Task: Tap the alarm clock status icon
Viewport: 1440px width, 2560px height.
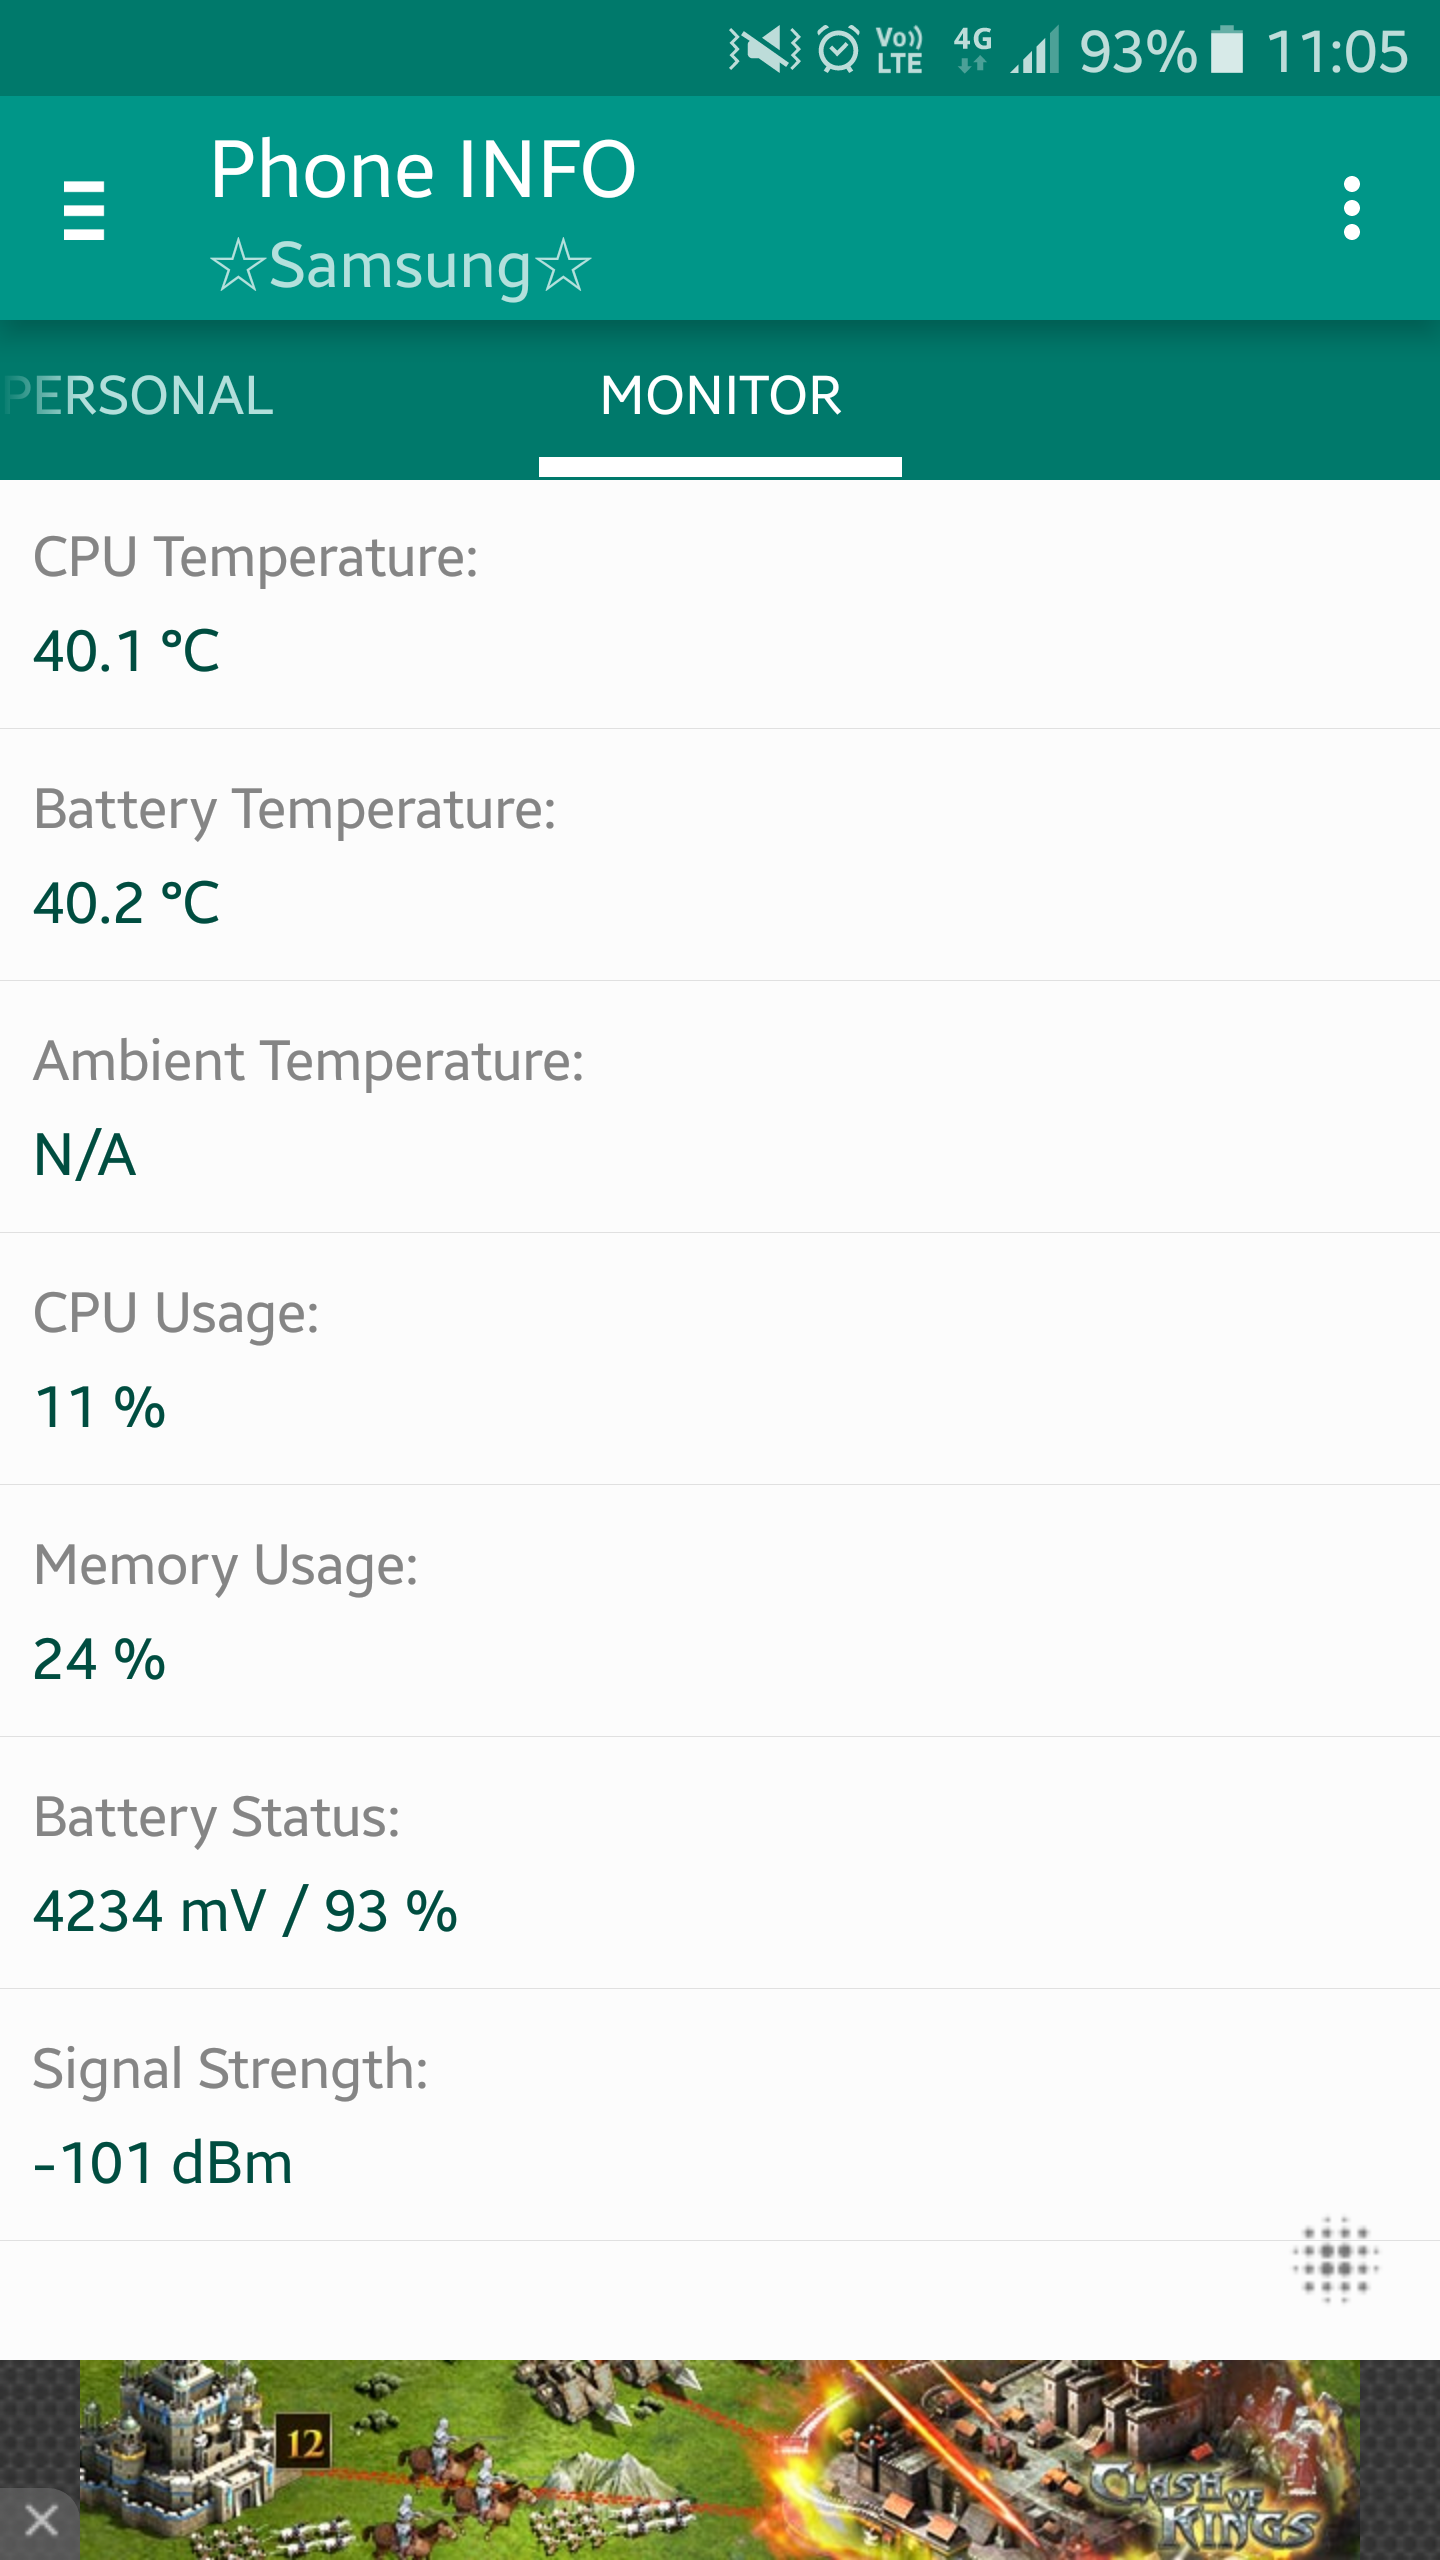Action: coord(839,50)
